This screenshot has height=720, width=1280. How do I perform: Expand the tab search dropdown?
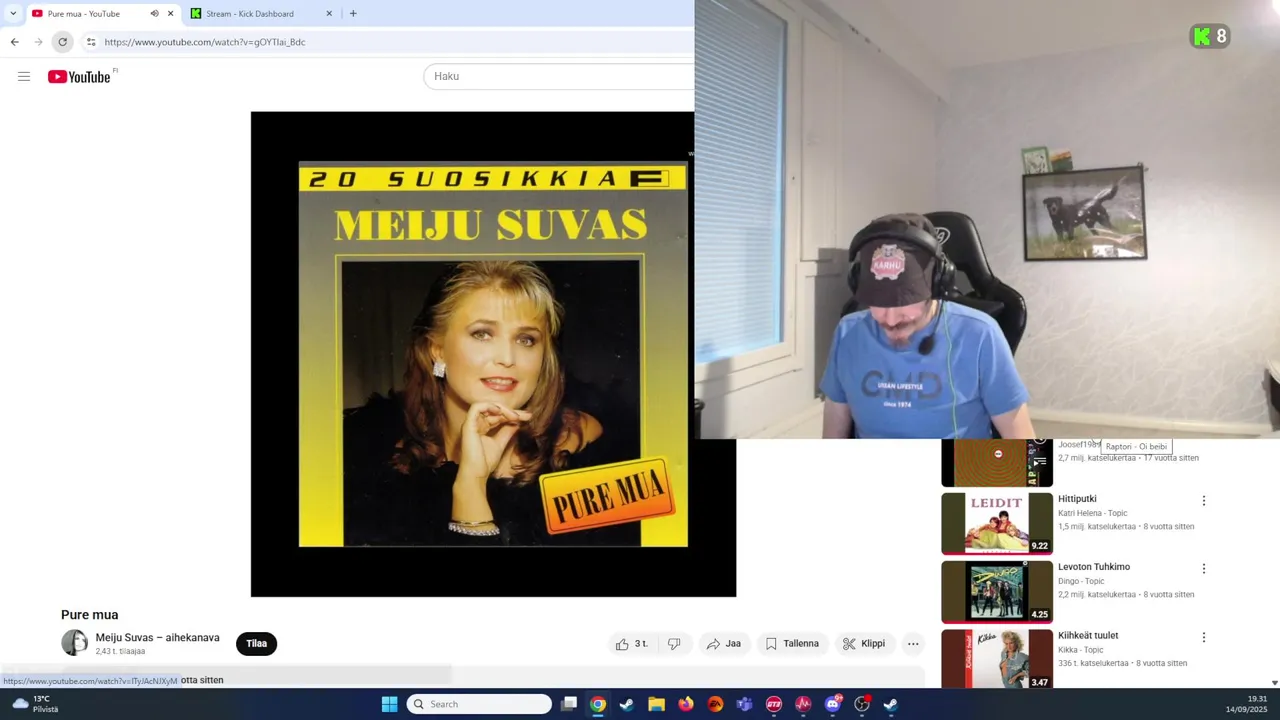click(x=13, y=14)
